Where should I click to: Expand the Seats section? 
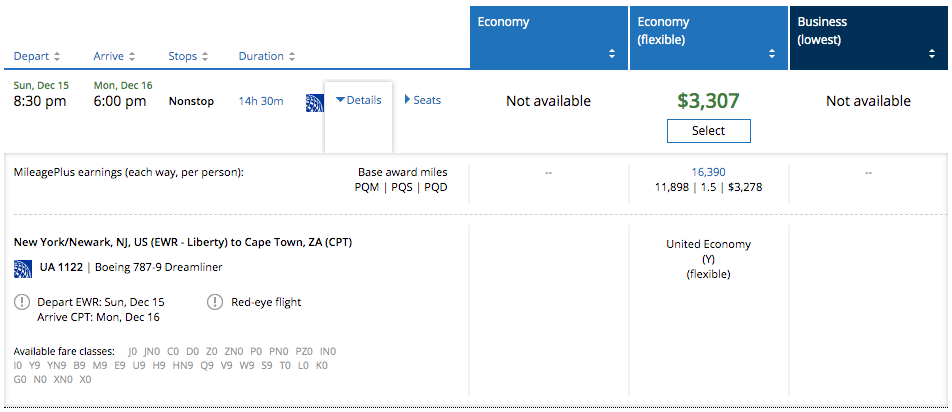[x=422, y=100]
